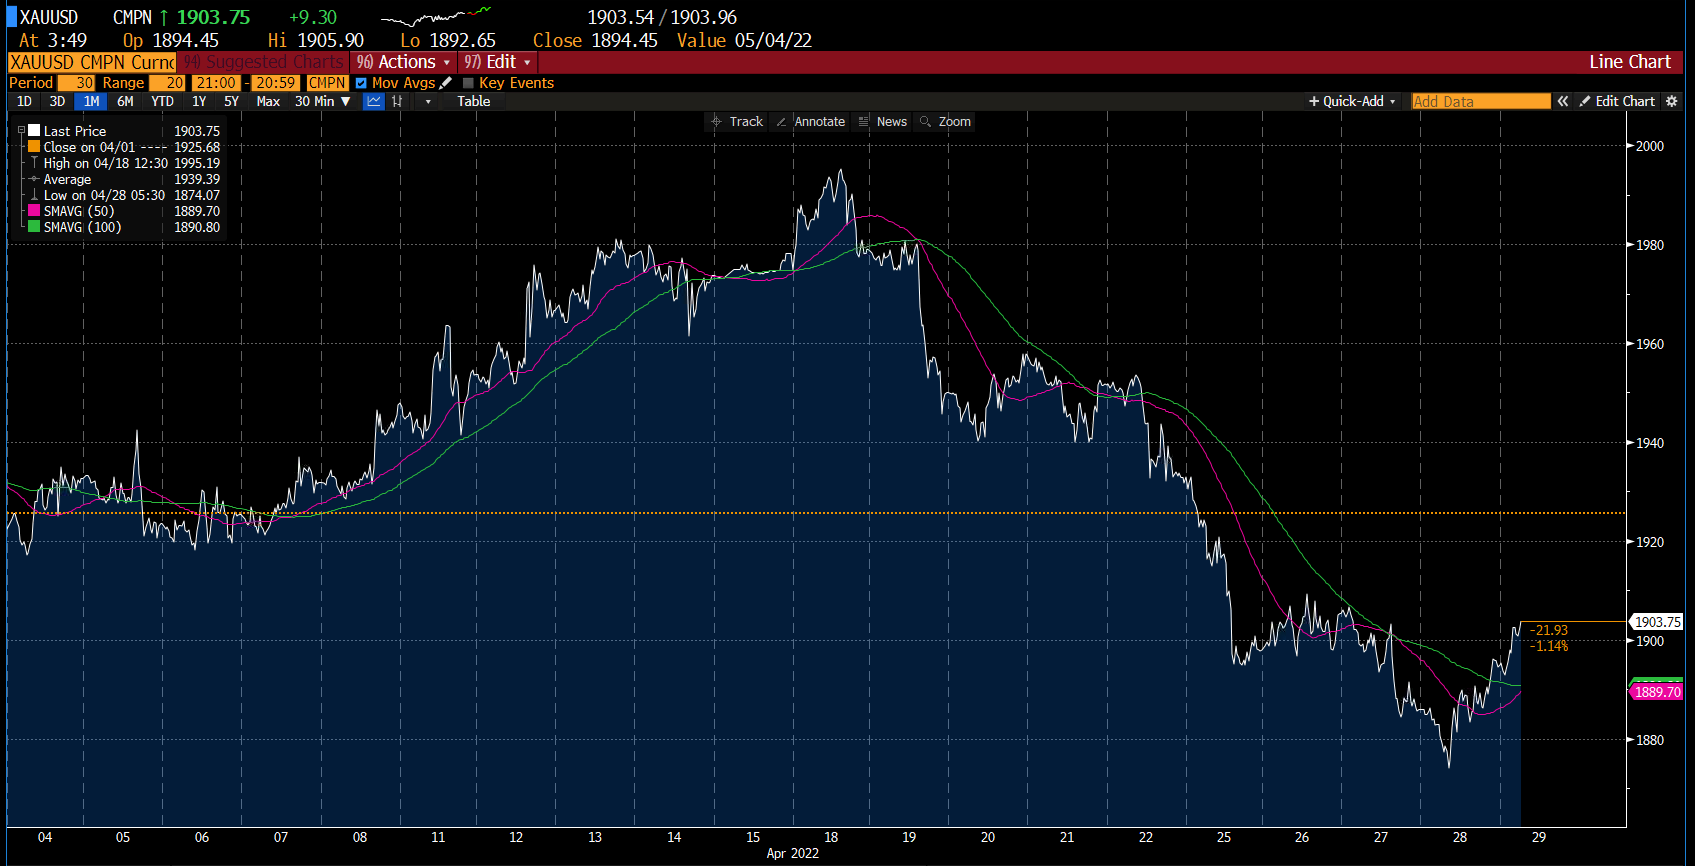The image size is (1695, 866).
Task: Switch to the 6M time range tab
Action: pyautogui.click(x=125, y=101)
